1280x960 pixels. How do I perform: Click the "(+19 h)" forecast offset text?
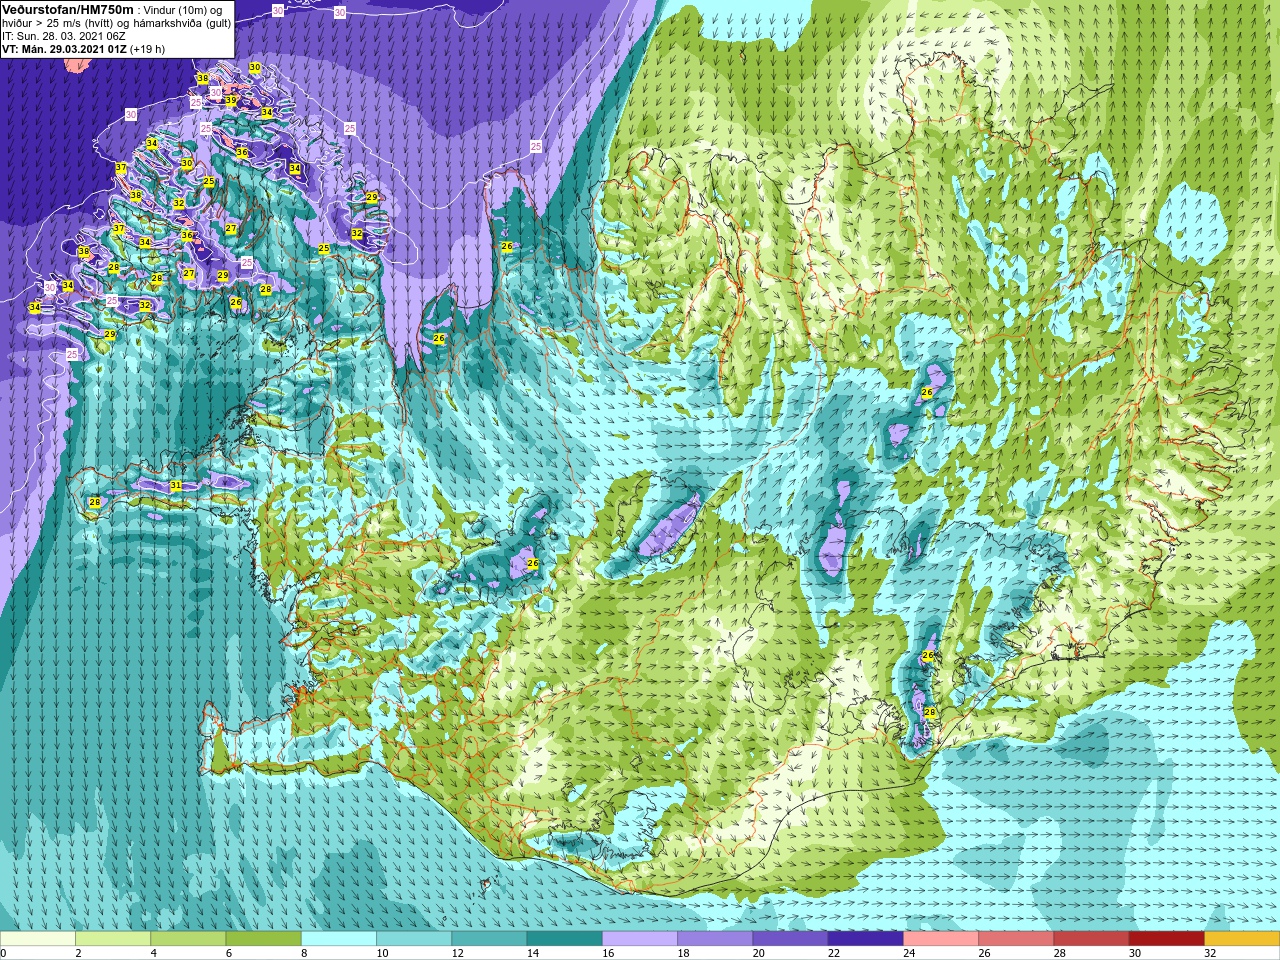click(147, 49)
